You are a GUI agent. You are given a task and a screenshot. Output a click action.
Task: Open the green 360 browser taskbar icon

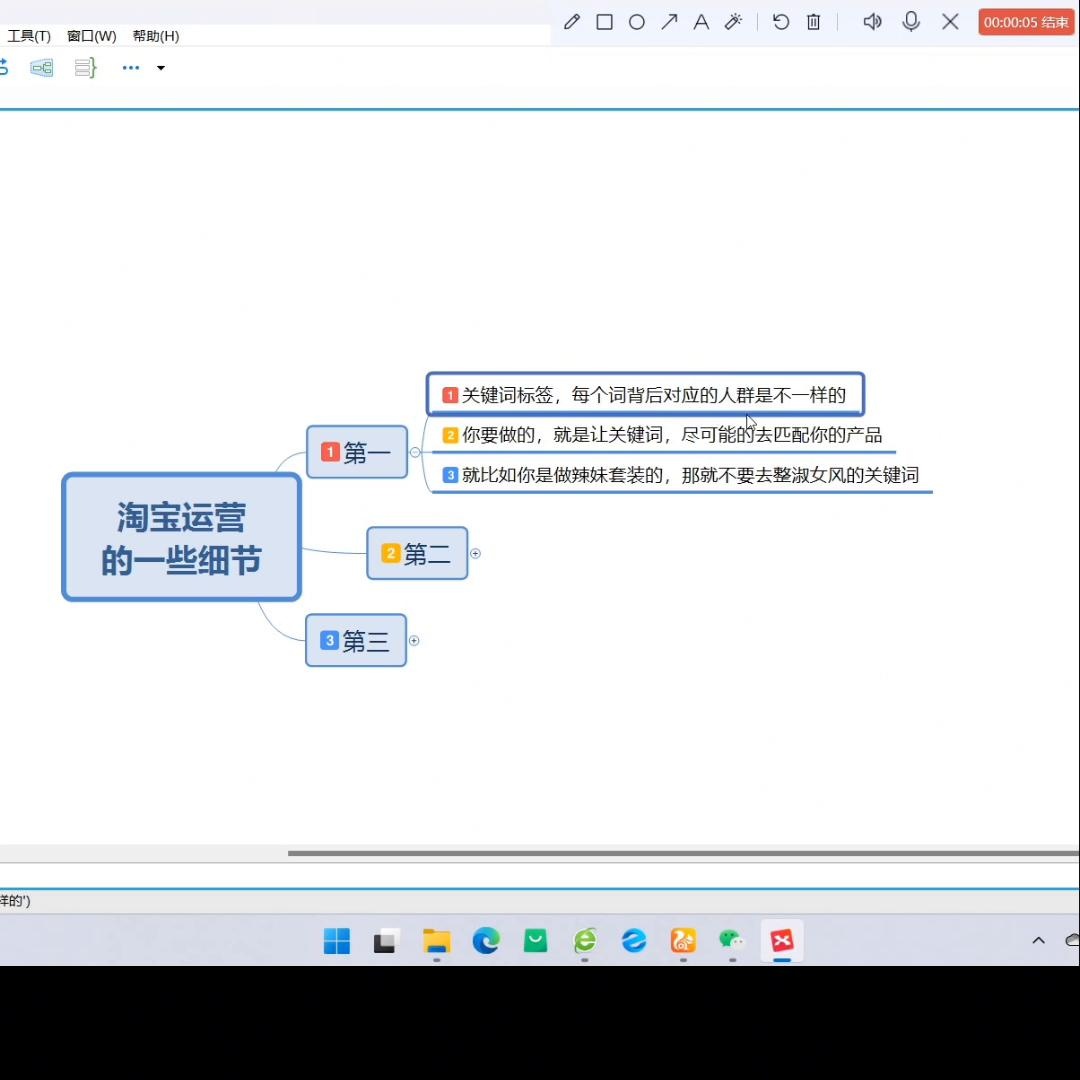pos(585,941)
